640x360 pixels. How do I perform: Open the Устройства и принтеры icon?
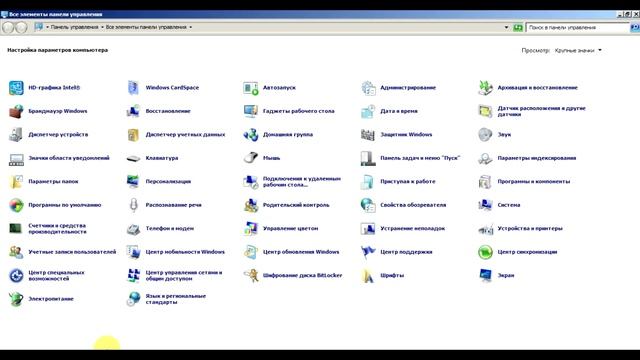(485, 229)
